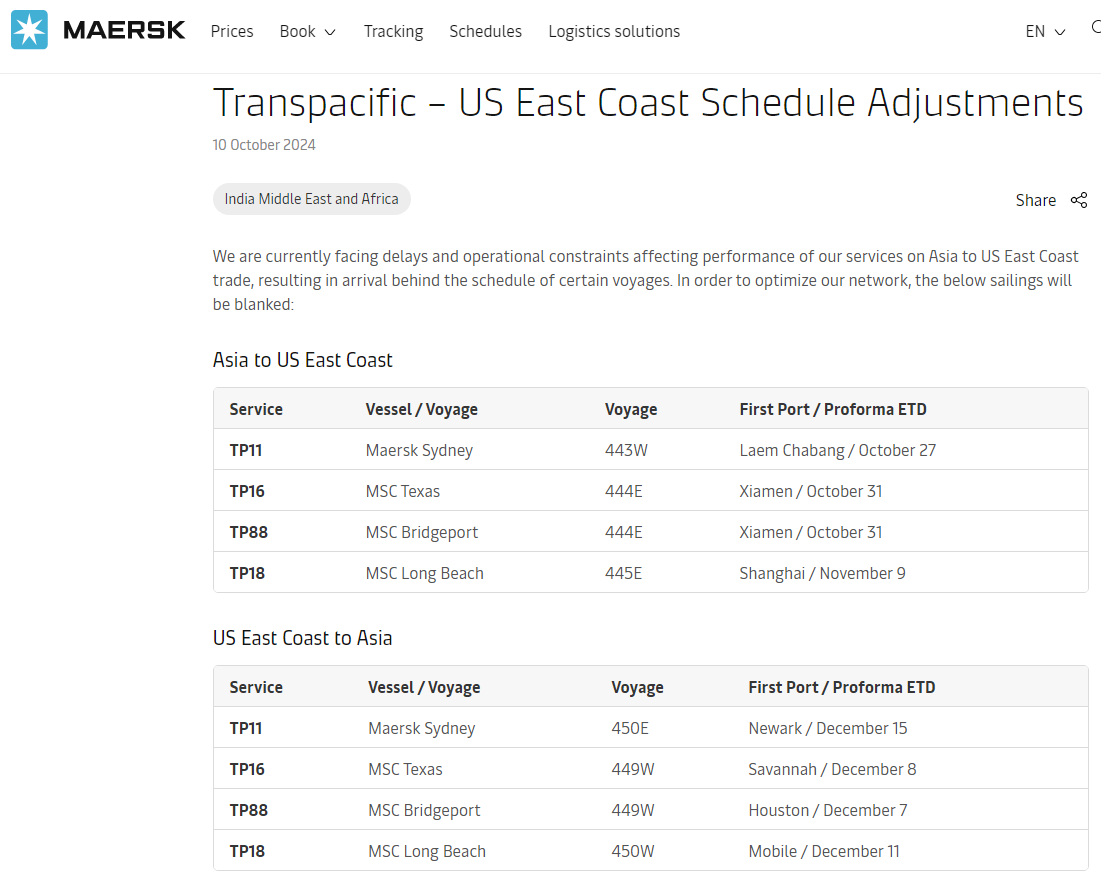Click the Newark / December 15 cell
Image resolution: width=1101 pixels, height=880 pixels.
[x=827, y=728]
